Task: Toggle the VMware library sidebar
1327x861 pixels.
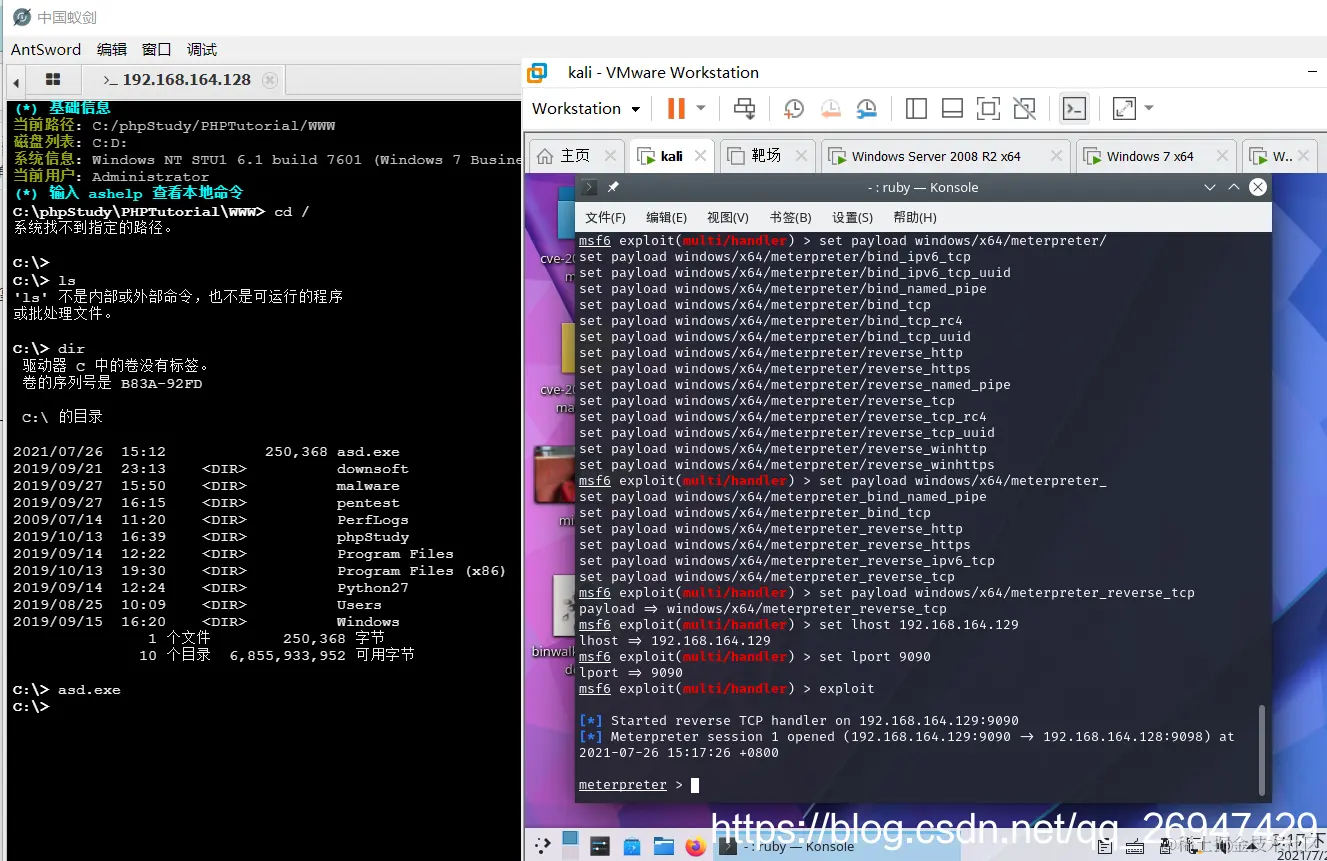Action: tap(916, 108)
